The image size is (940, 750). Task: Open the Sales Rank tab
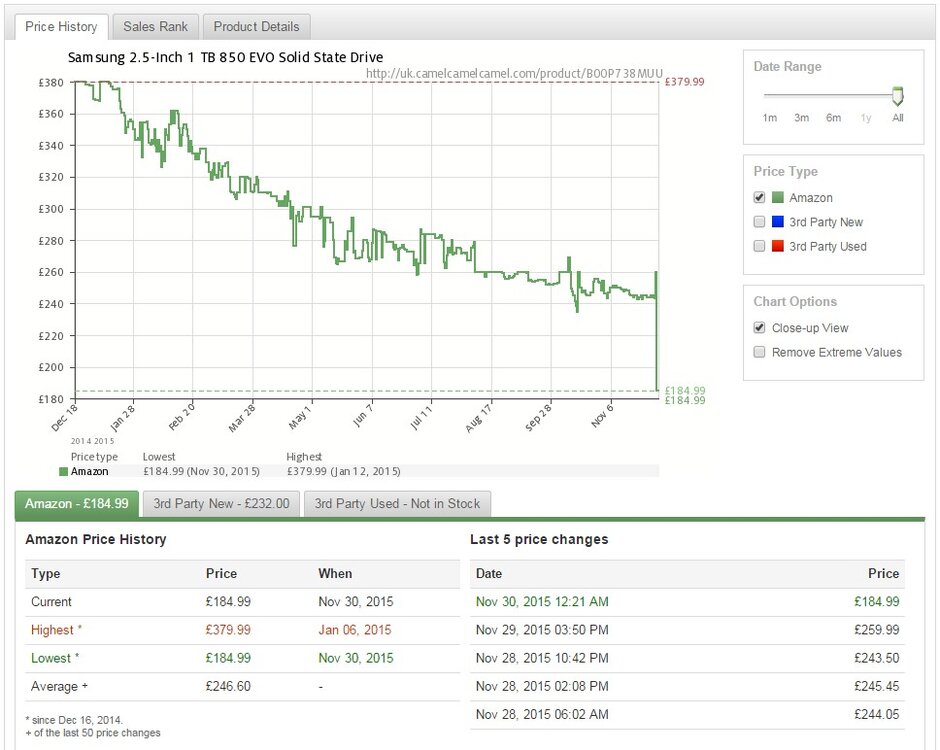(155, 27)
